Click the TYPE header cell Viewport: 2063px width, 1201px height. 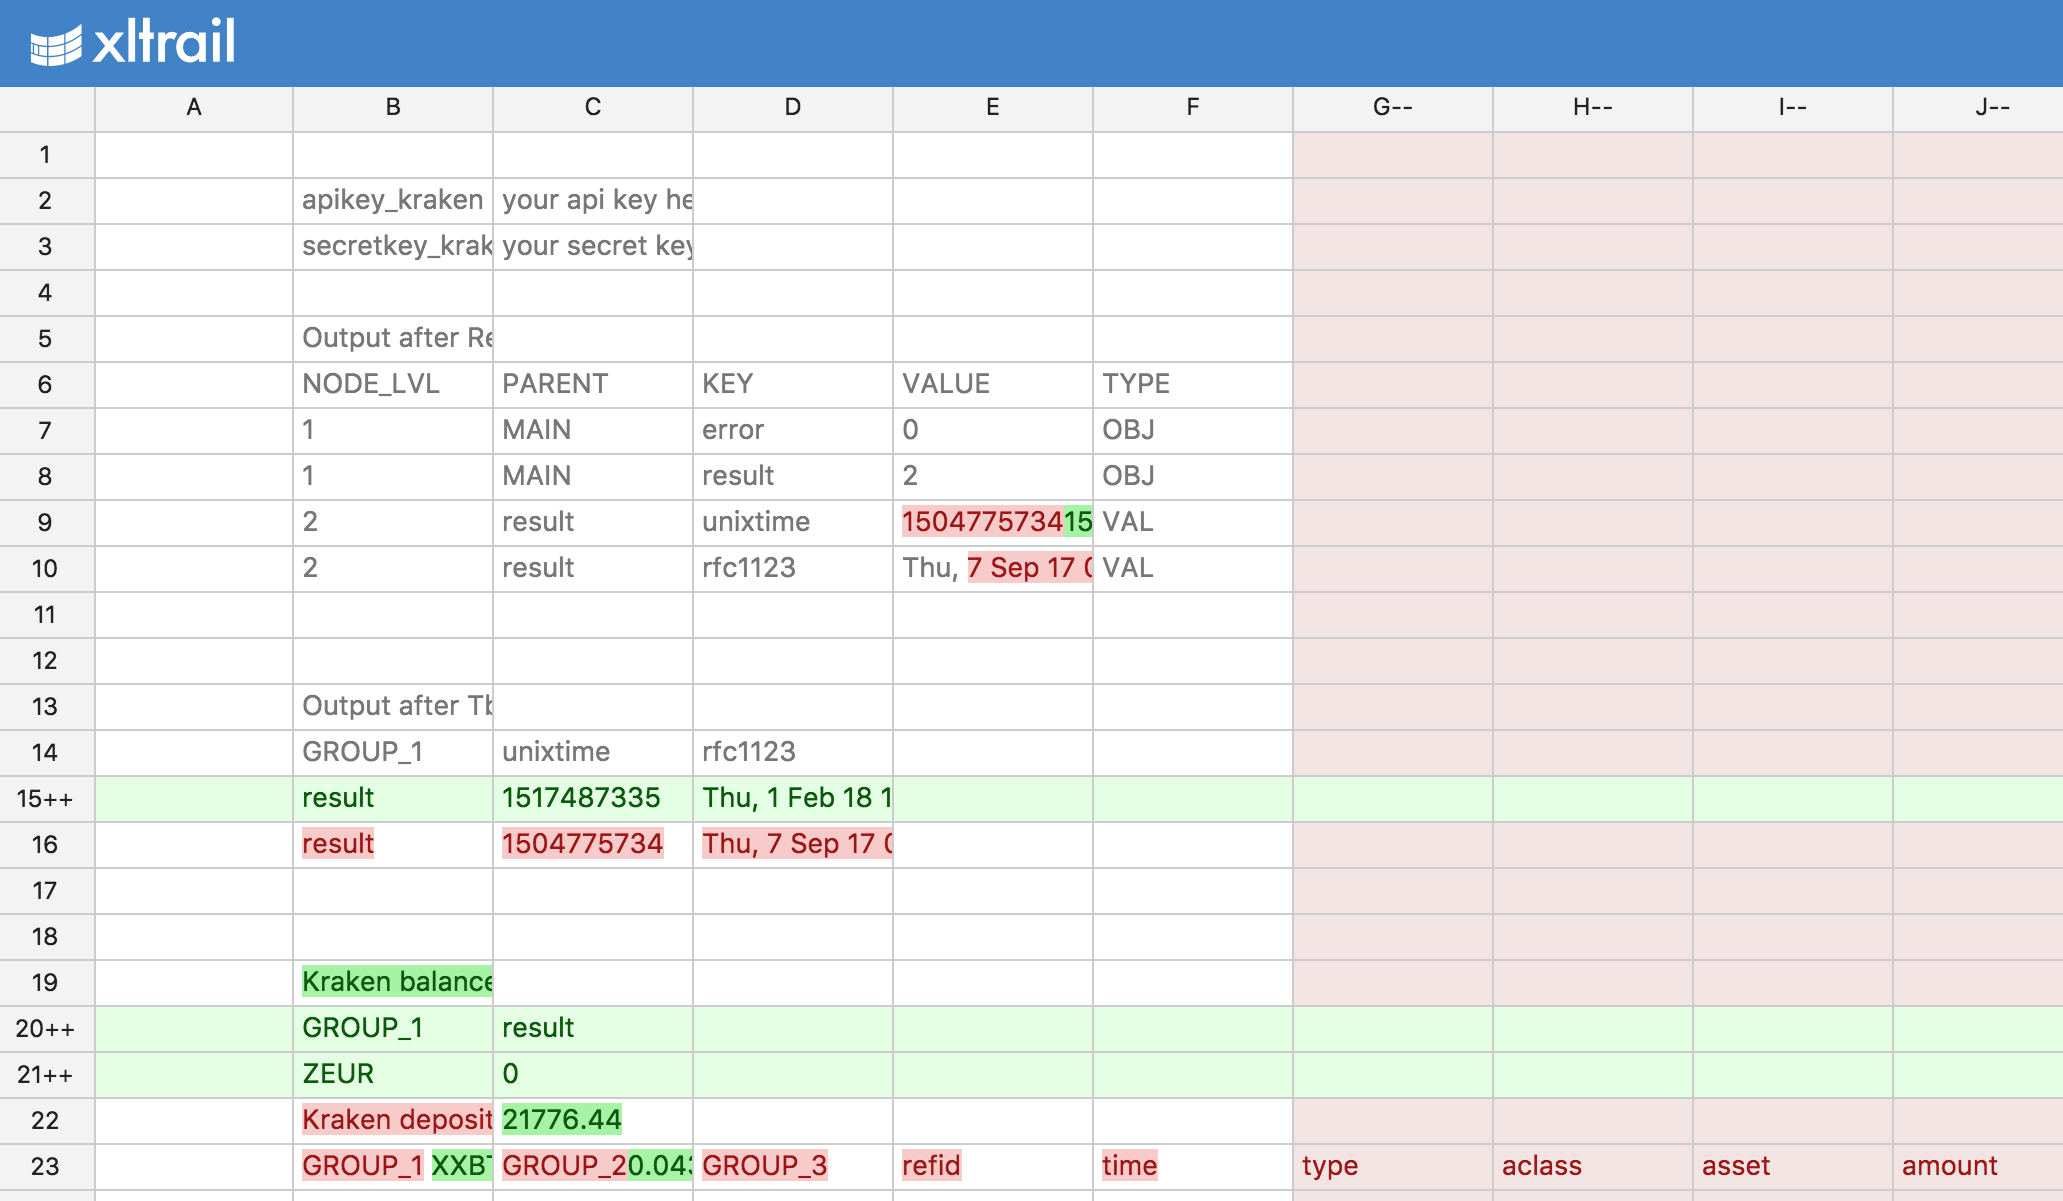click(x=1193, y=385)
